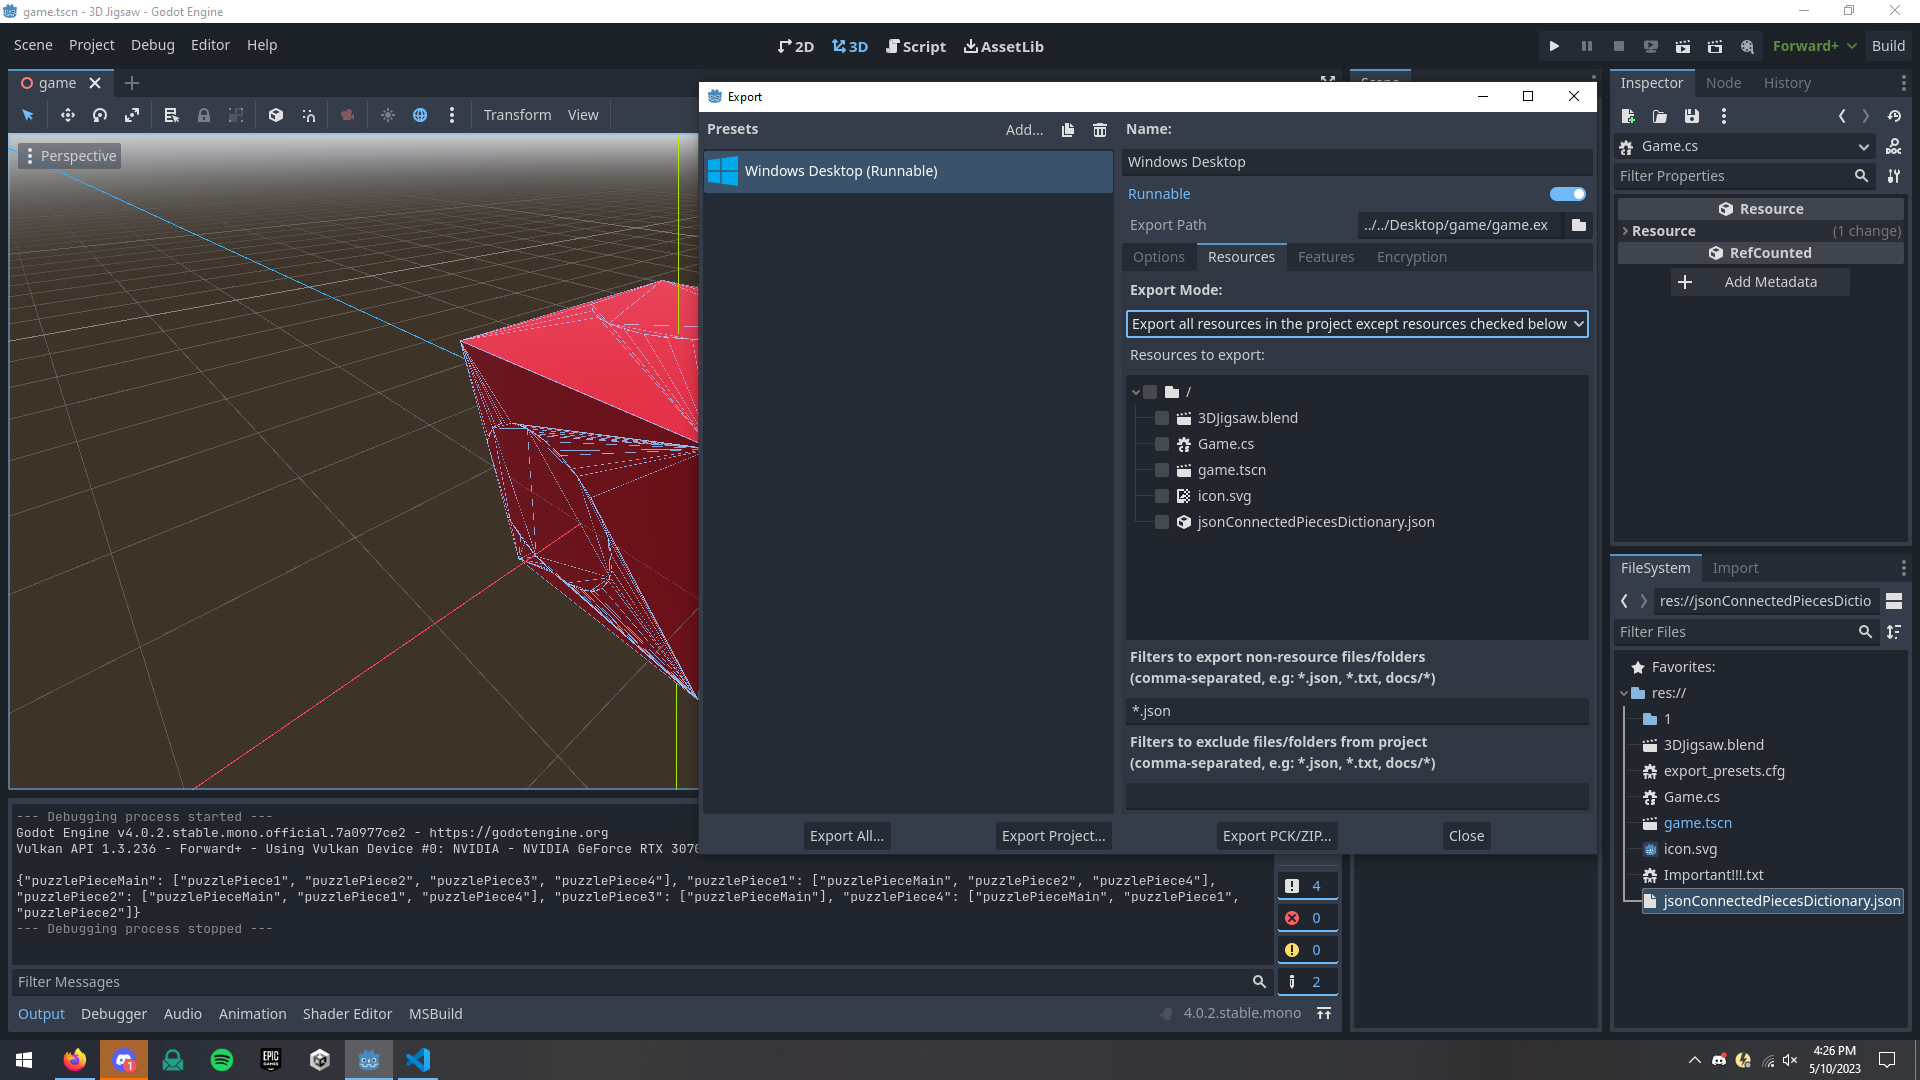Open online documentation search in Inspector

[x=1894, y=146]
